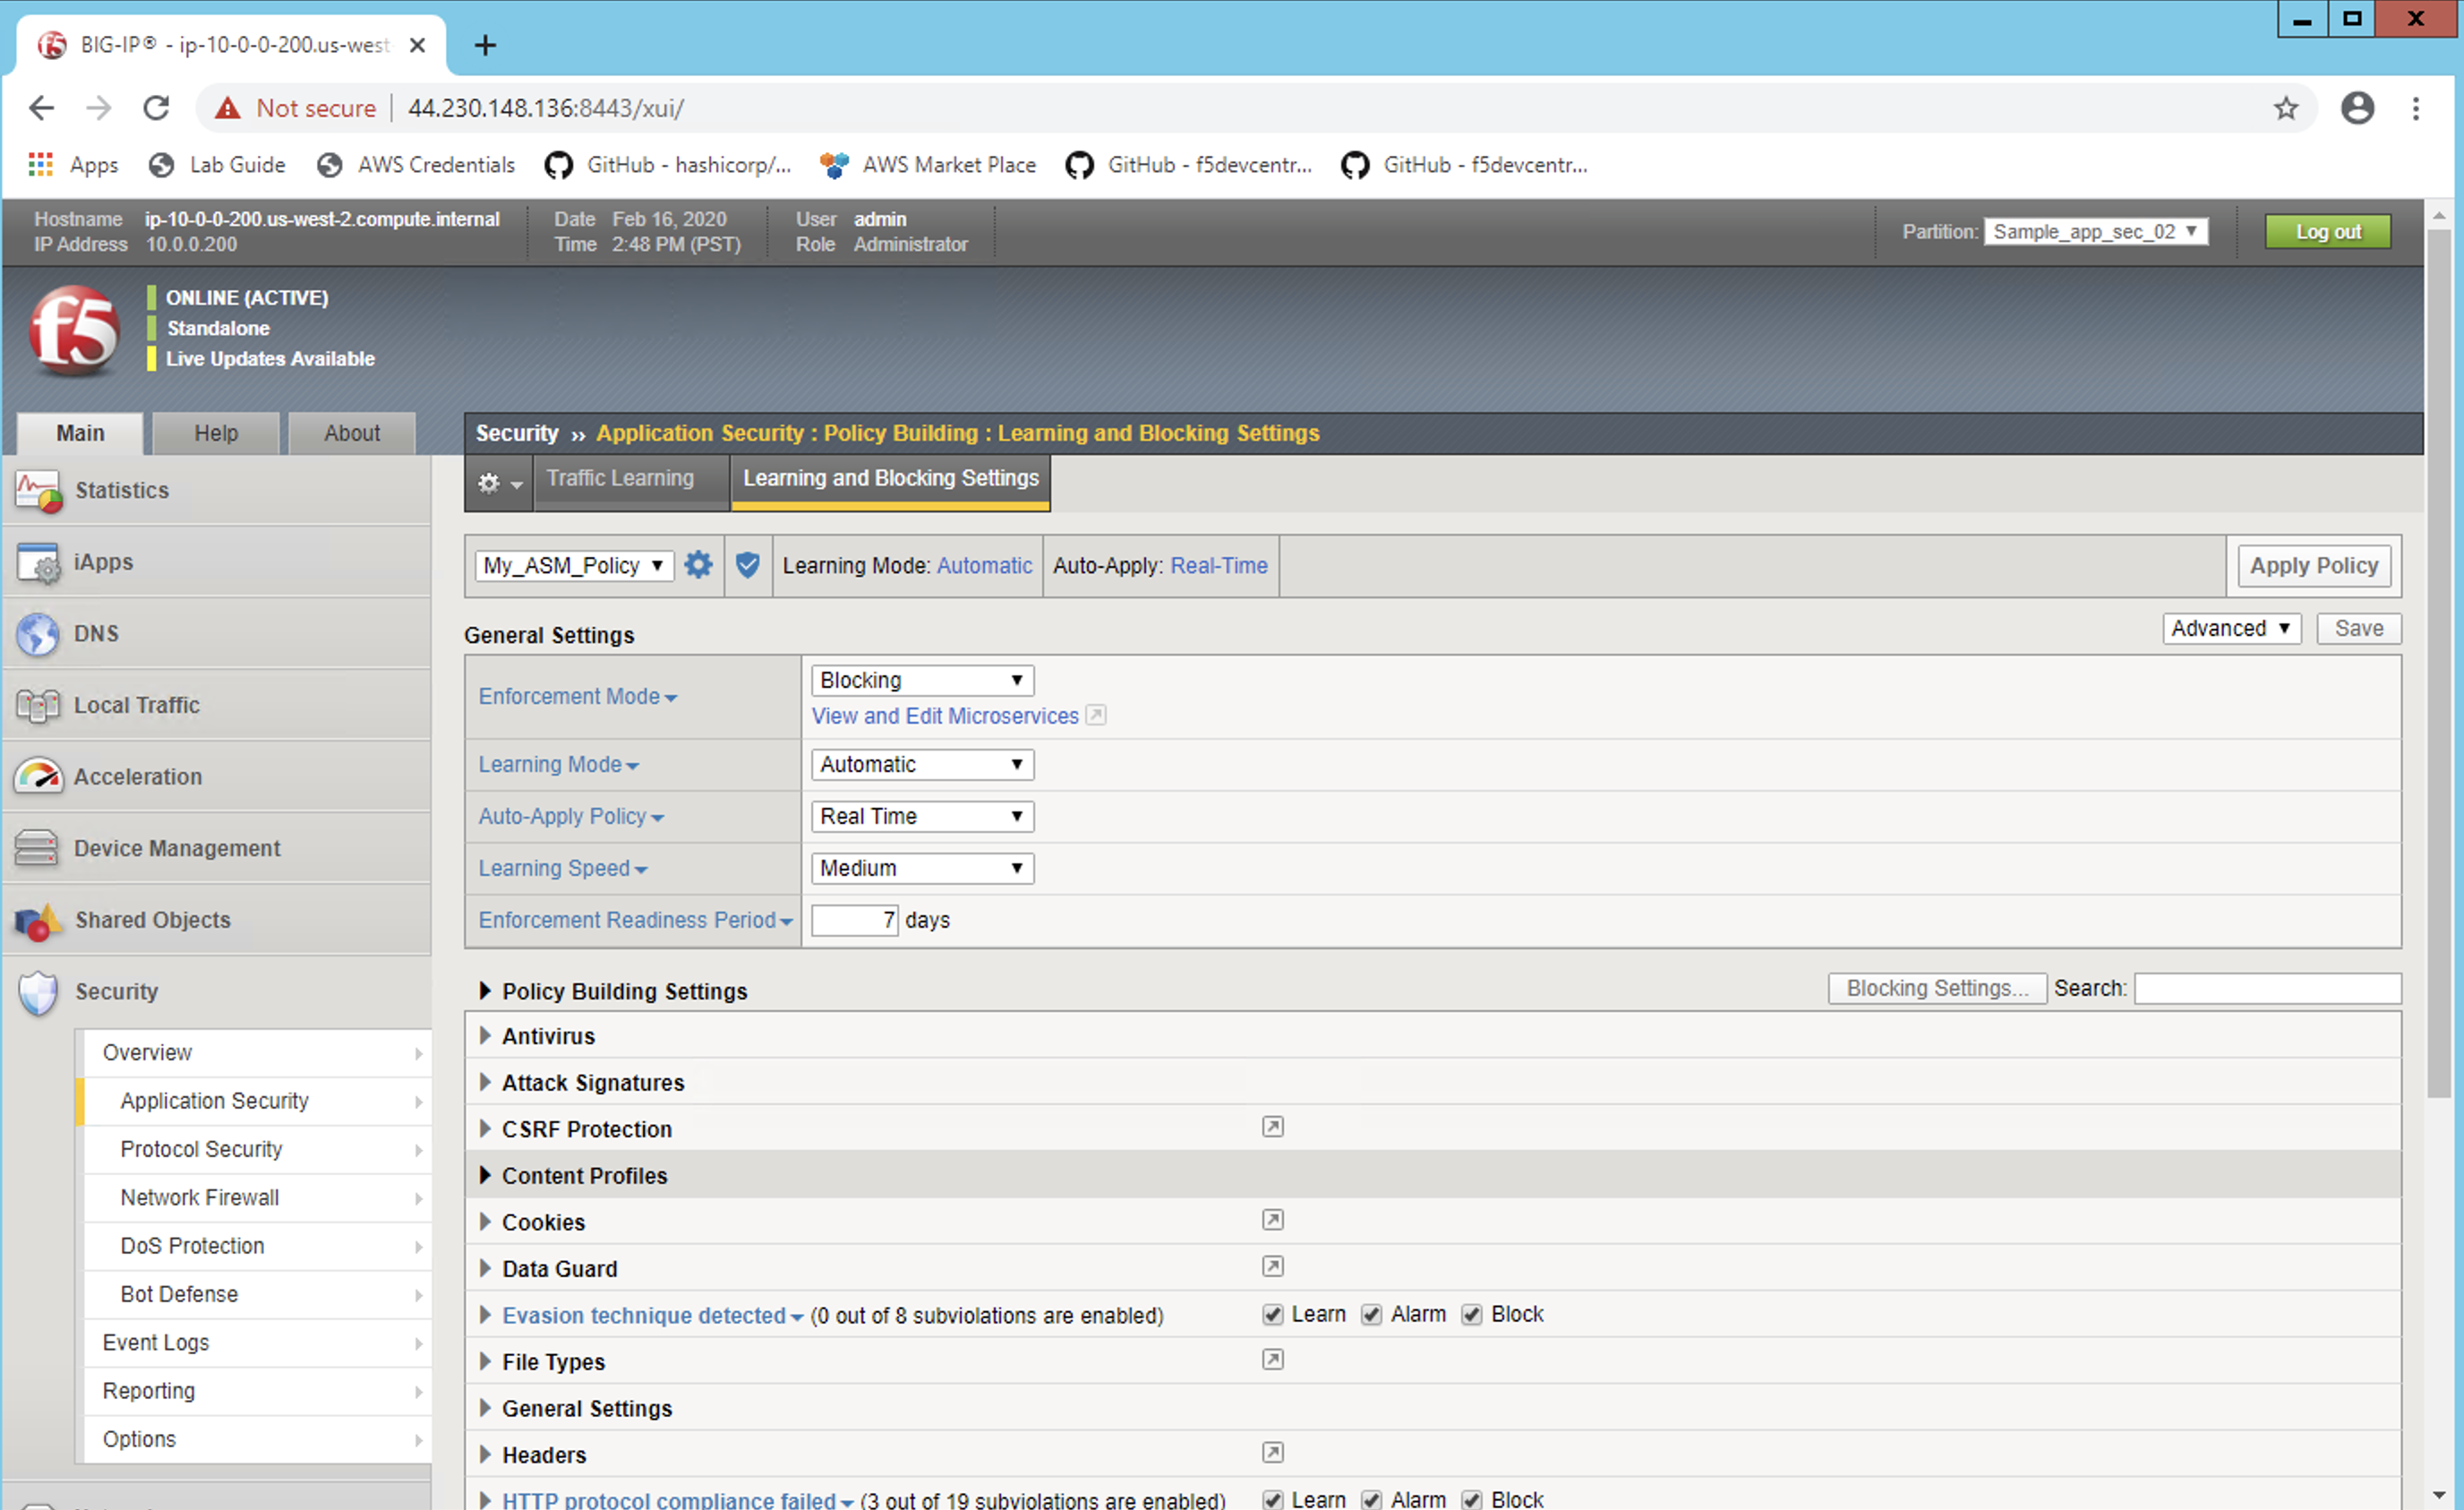Click the Device Management server icon
The width and height of the screenshot is (2464, 1510).
point(38,849)
